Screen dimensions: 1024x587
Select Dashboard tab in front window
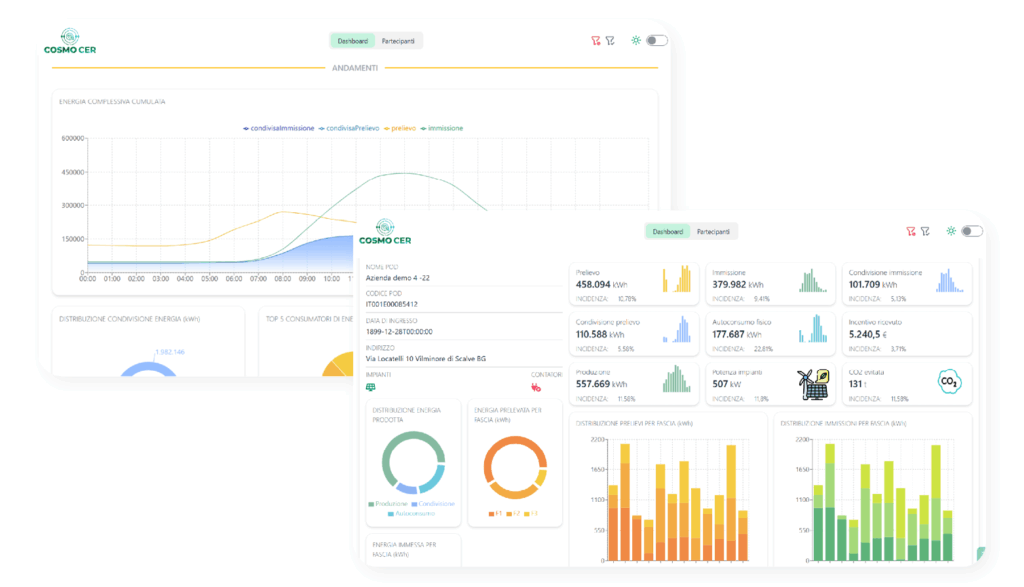pyautogui.click(x=667, y=231)
